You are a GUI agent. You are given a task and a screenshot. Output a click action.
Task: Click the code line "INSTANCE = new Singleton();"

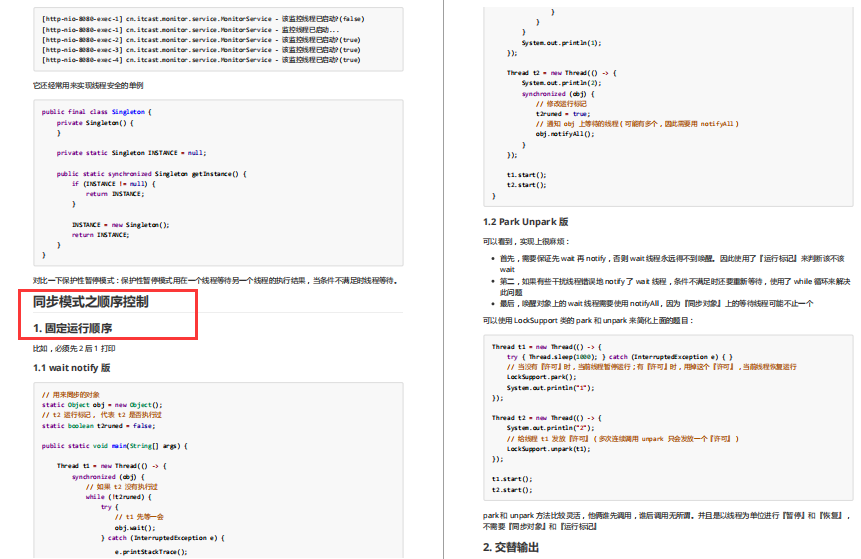[x=121, y=225]
